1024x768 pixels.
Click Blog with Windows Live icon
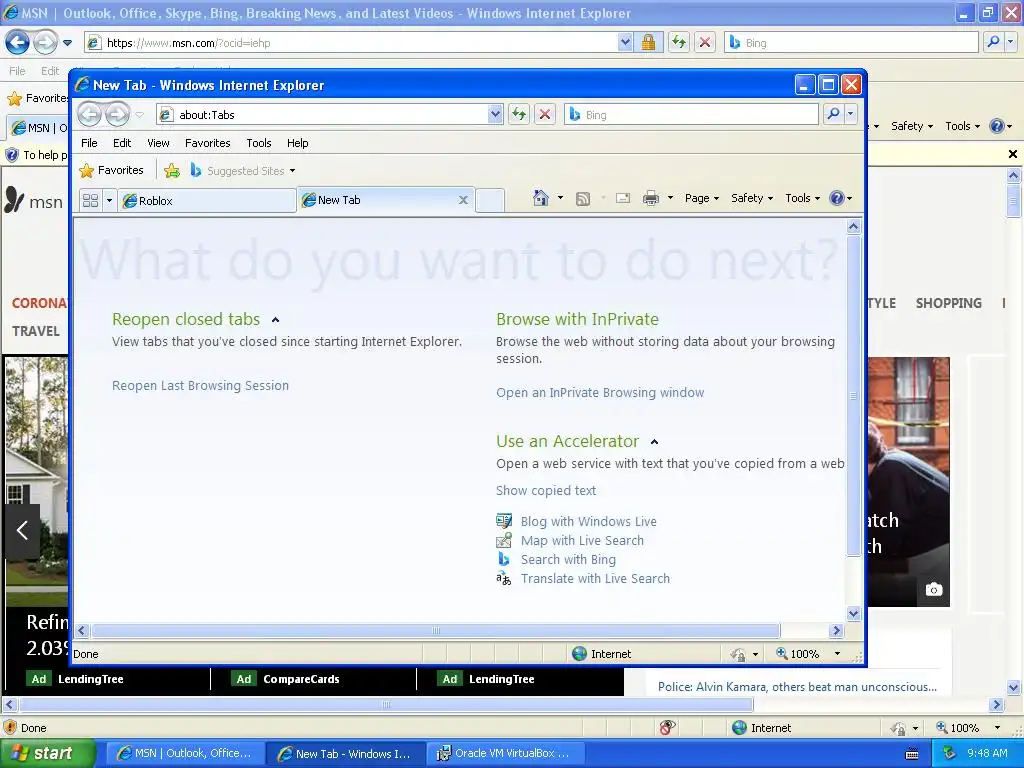click(x=504, y=521)
